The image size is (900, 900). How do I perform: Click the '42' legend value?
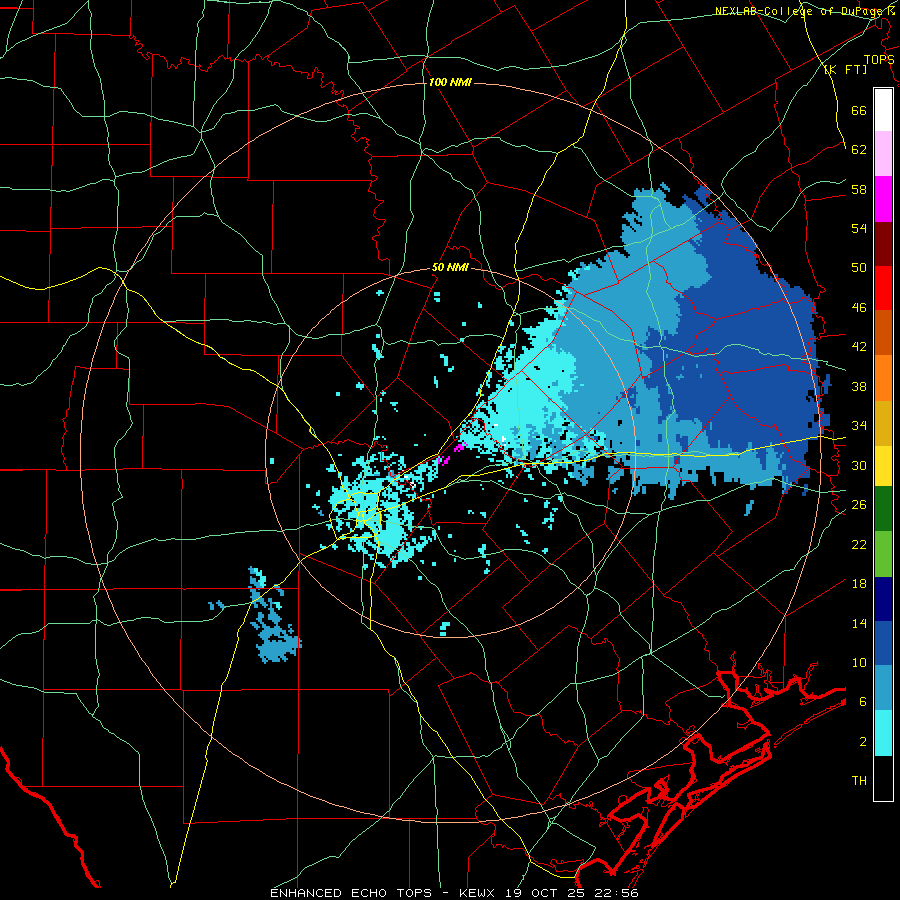coord(859,347)
